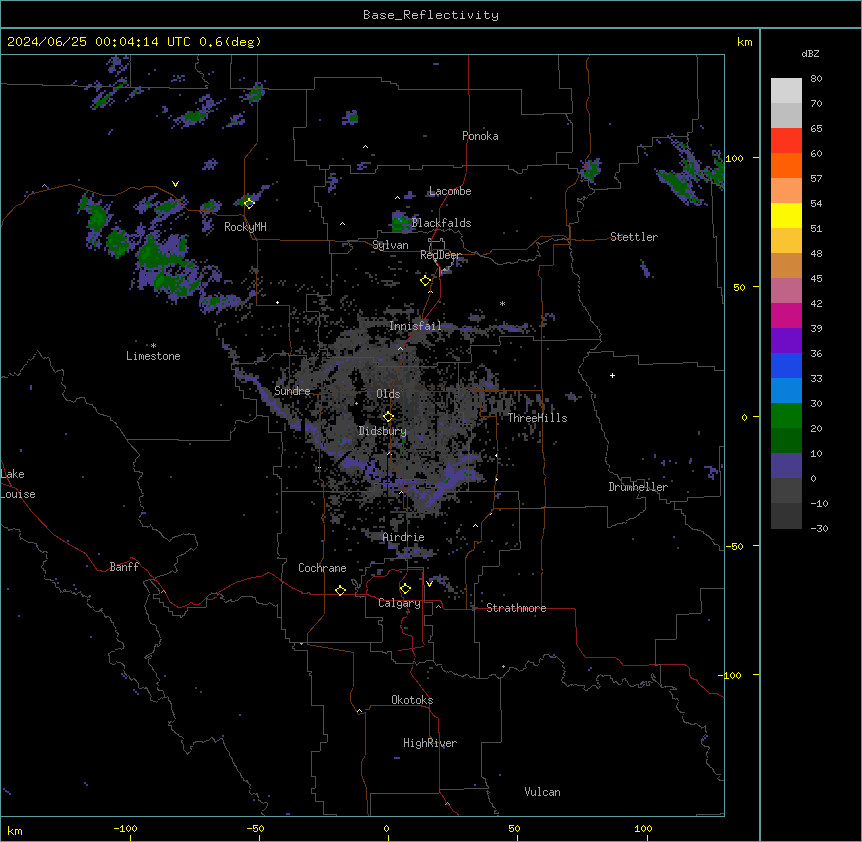Click the Airdrie city label

point(403,537)
